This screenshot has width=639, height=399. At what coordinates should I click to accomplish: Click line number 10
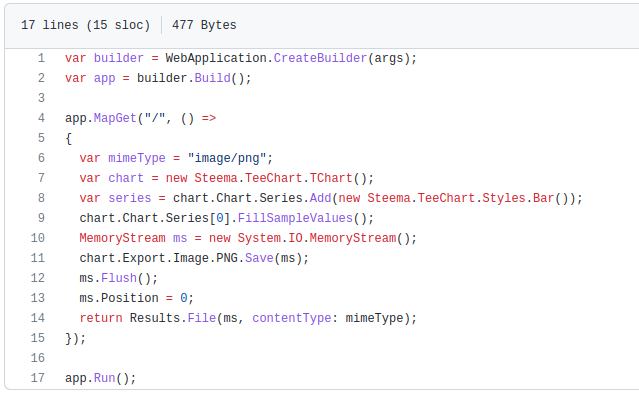(x=37, y=238)
